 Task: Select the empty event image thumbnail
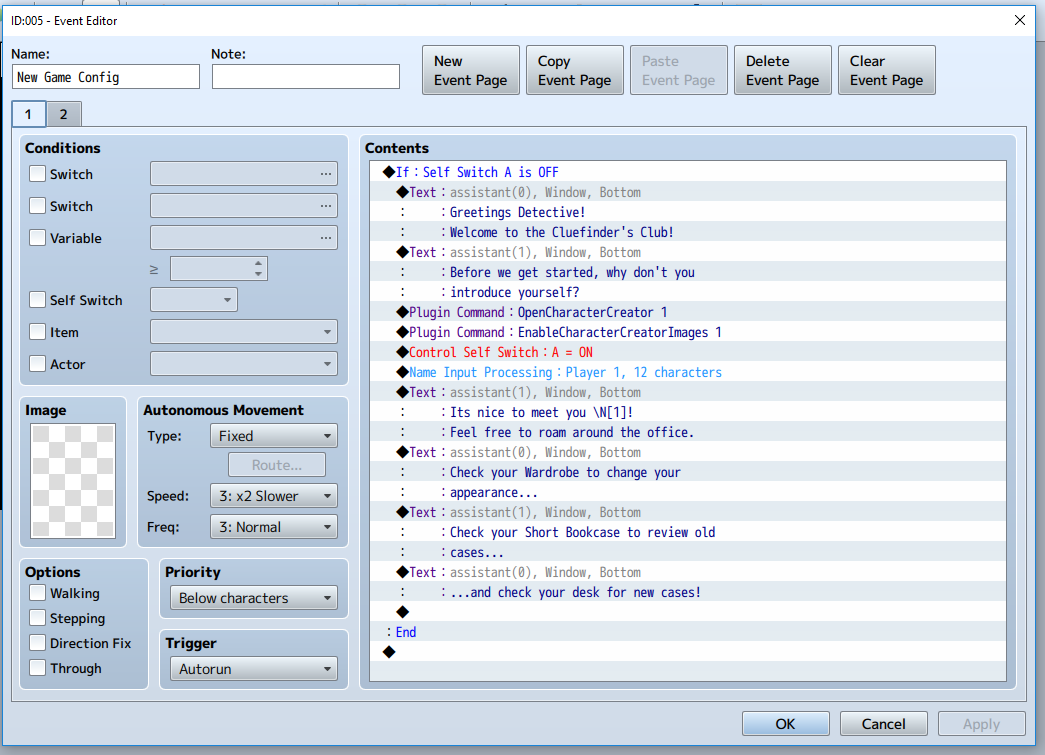point(73,480)
